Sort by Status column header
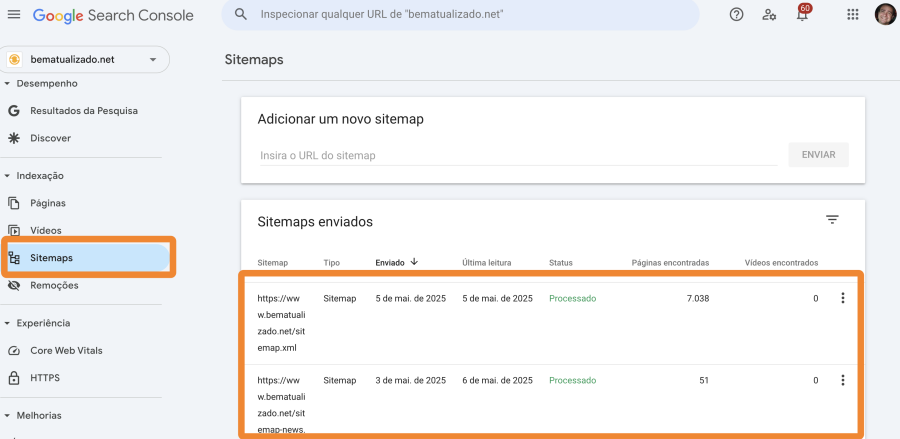This screenshot has width=900, height=439. click(x=561, y=263)
